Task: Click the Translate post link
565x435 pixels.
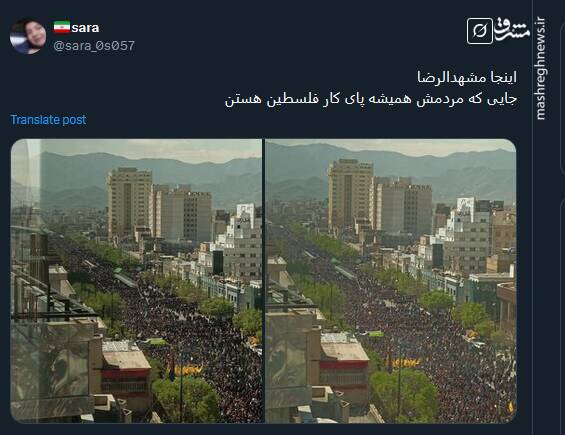Action: point(48,120)
